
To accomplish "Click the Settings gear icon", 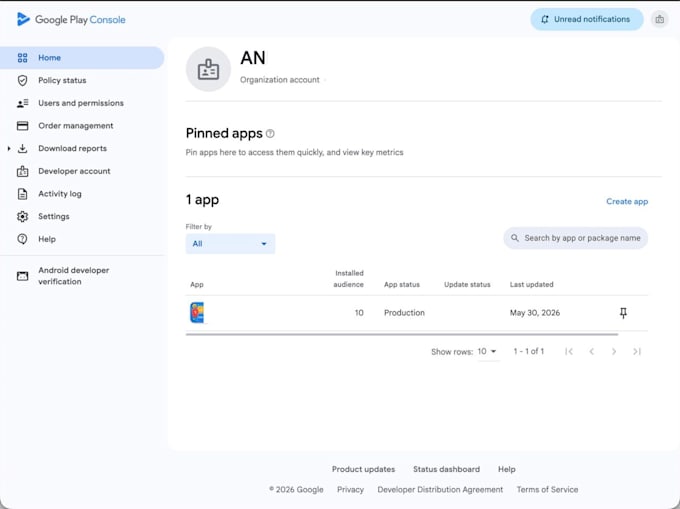I will (x=23, y=216).
